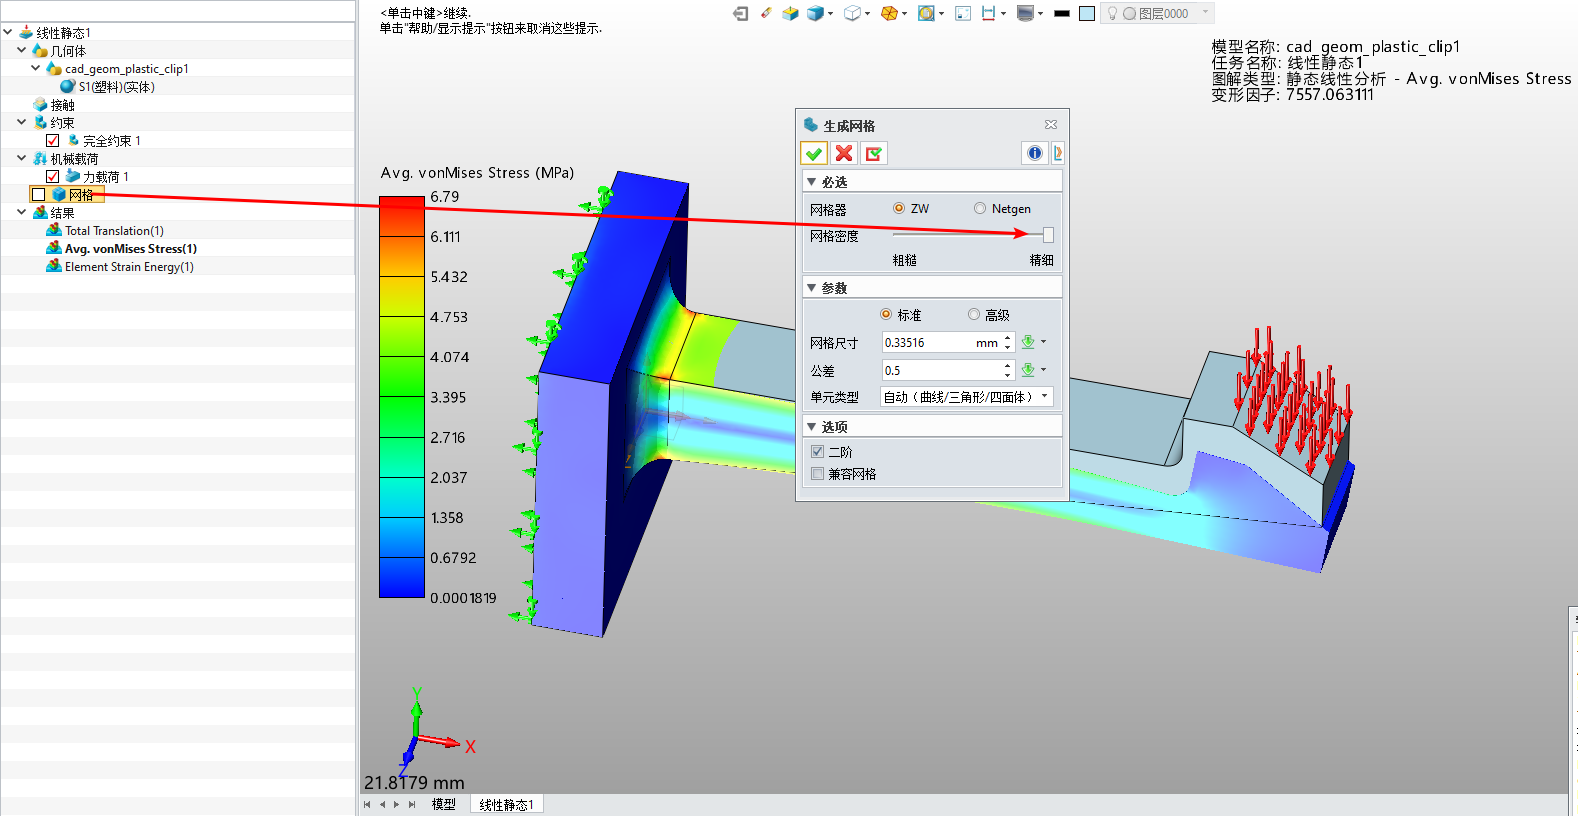
Task: Click the light bulb layer visibility icon
Action: click(x=1111, y=13)
